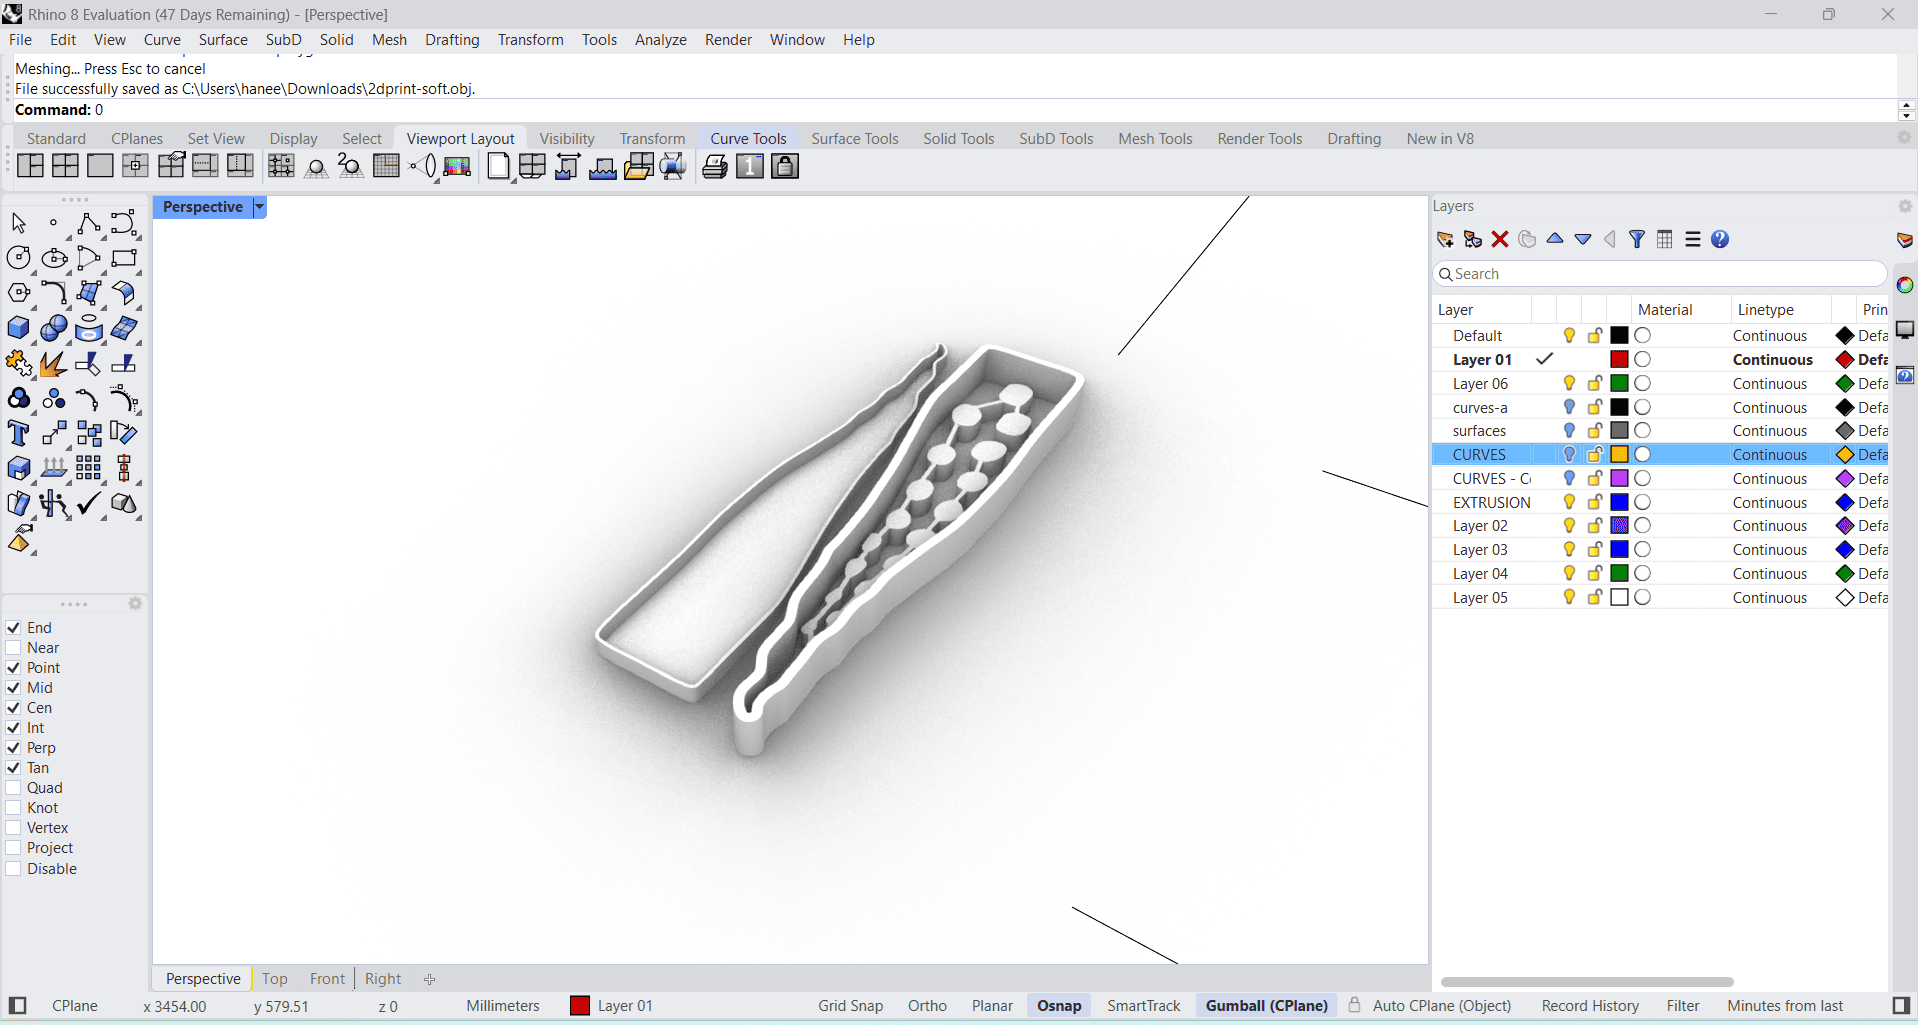
Task: Click the four viewports layout icon
Action: pos(65,166)
